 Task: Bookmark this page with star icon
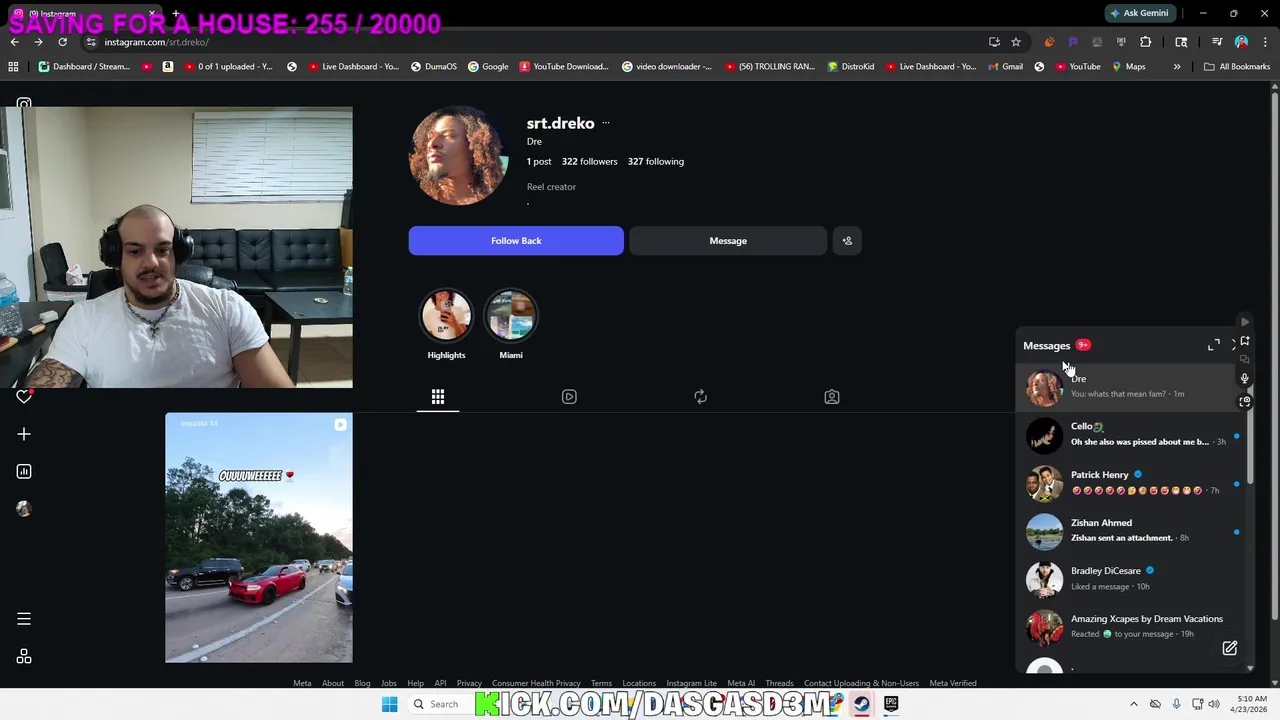pos(1016,42)
